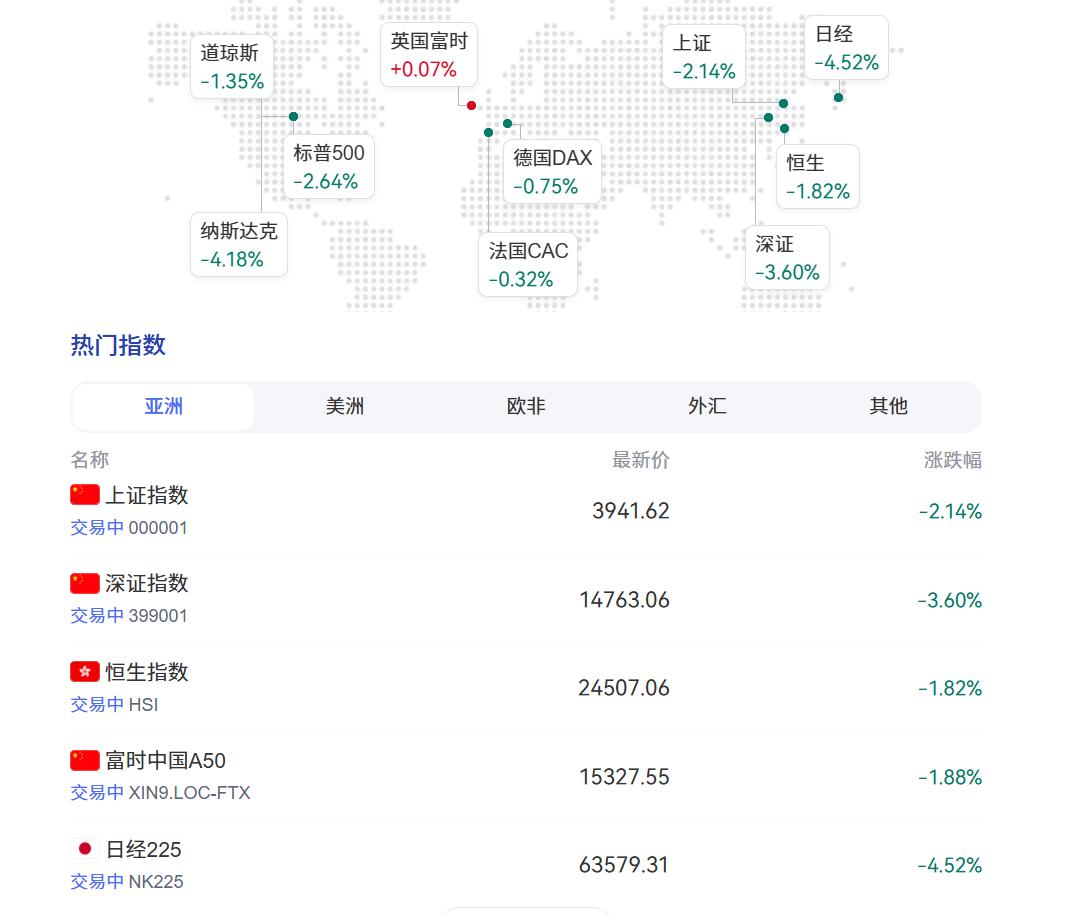Image resolution: width=1068 pixels, height=915 pixels.
Task: Click the price 3941.62
Action: (x=631, y=511)
